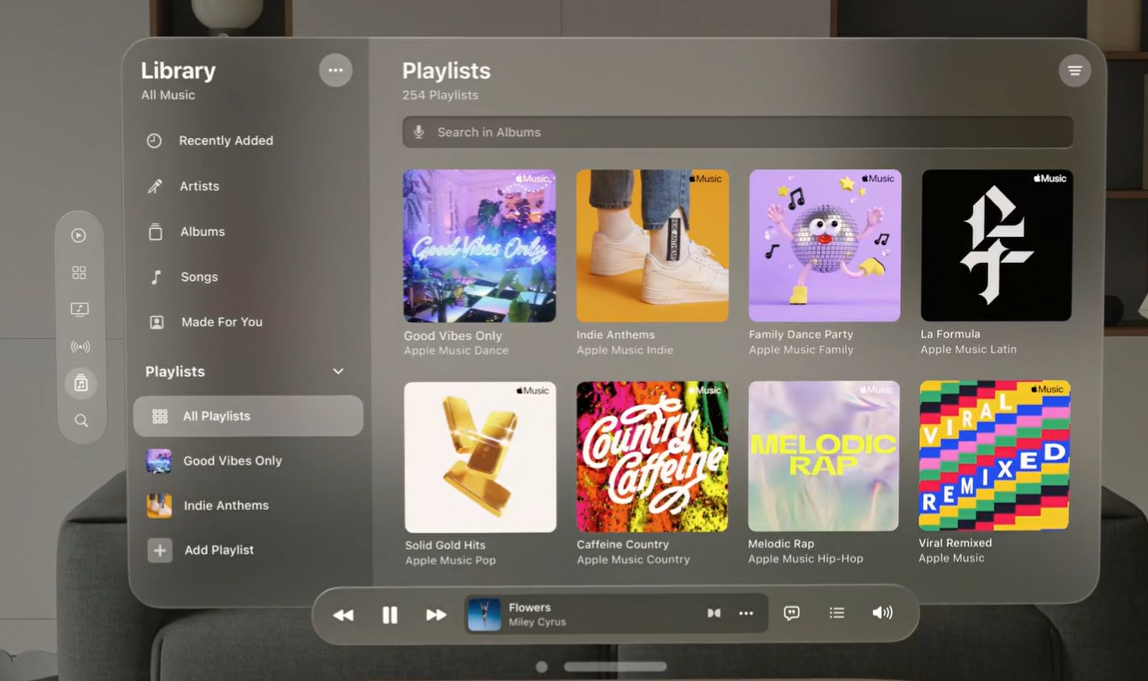Open the Solid Gold Hits playlist
This screenshot has height=681, width=1148.
480,457
